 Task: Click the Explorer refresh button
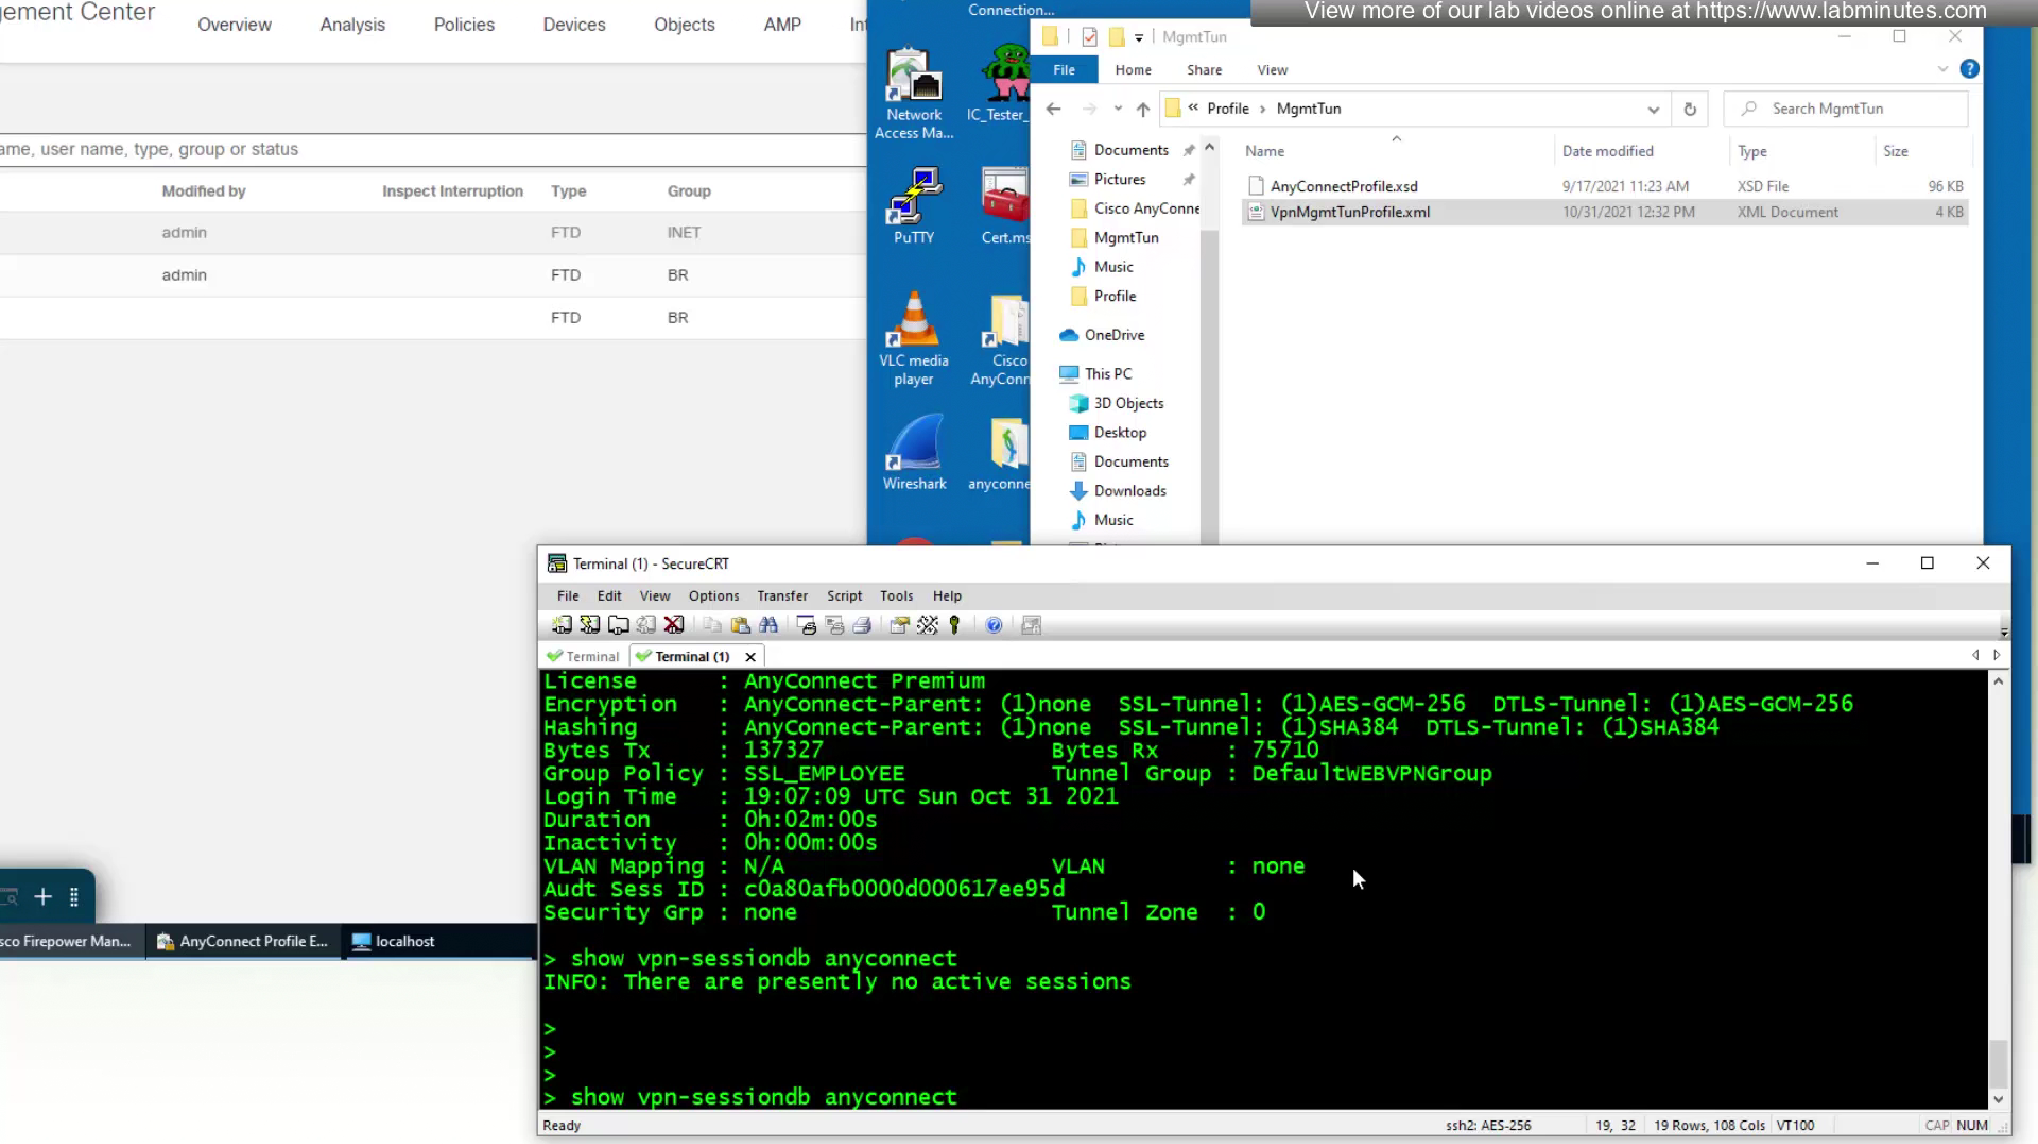(x=1689, y=109)
